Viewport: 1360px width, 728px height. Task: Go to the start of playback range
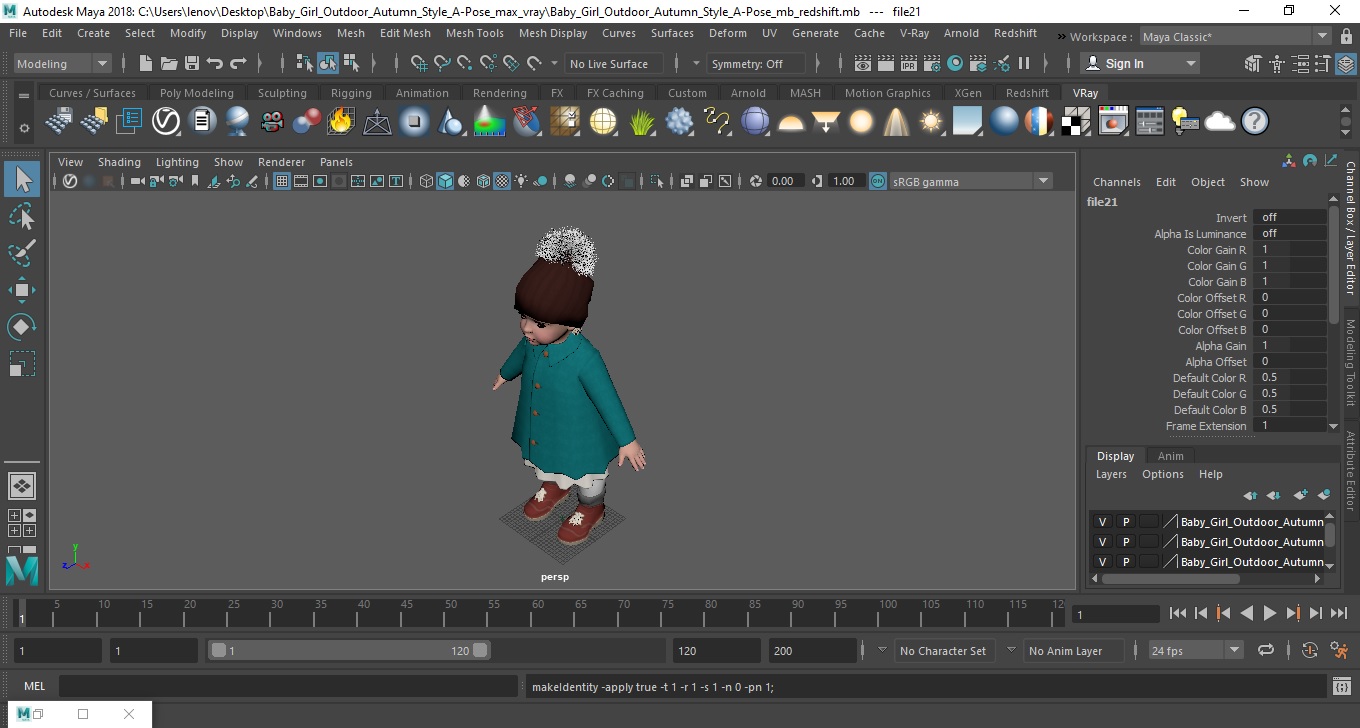click(x=1178, y=613)
